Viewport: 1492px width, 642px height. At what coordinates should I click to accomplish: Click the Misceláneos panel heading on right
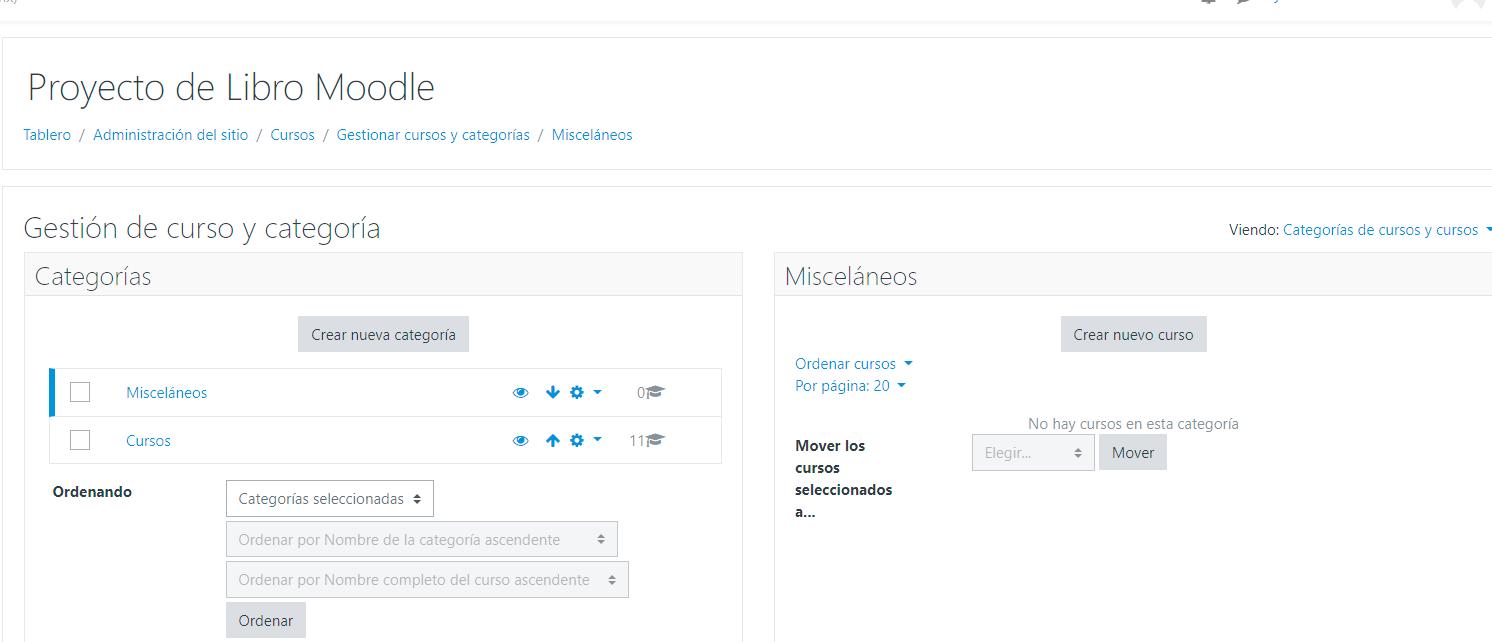pyautogui.click(x=851, y=277)
